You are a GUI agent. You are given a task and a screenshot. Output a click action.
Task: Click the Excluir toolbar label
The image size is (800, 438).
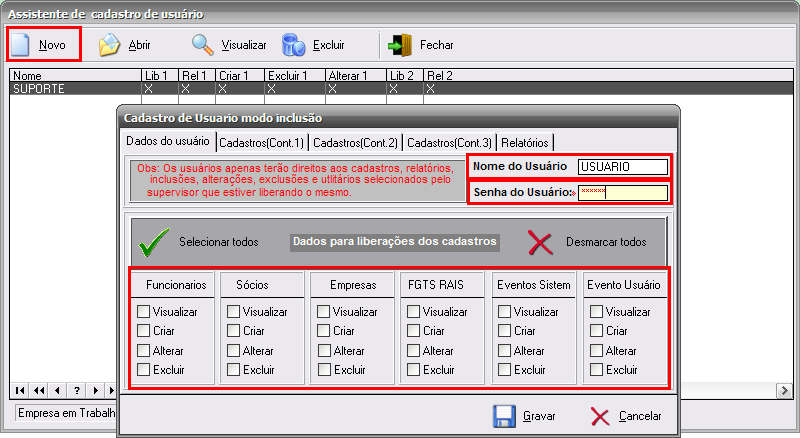(x=329, y=45)
